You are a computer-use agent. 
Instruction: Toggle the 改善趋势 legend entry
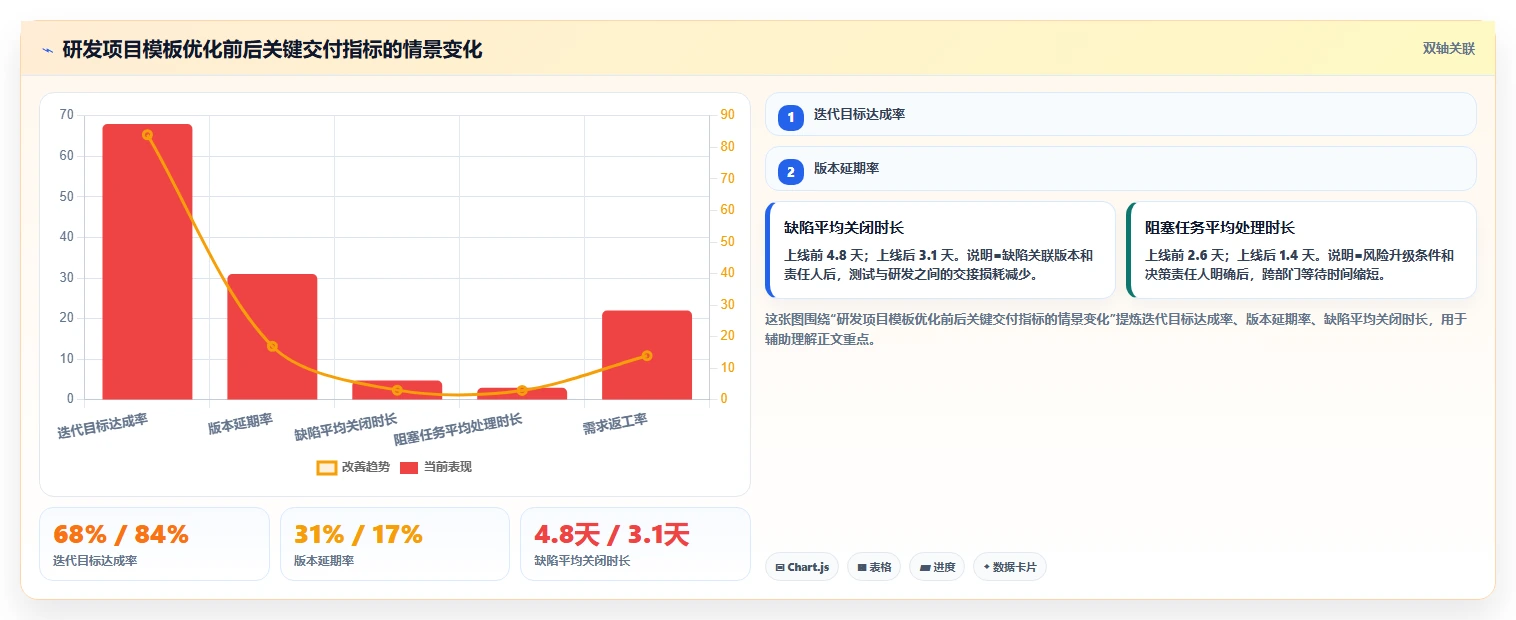pos(355,467)
